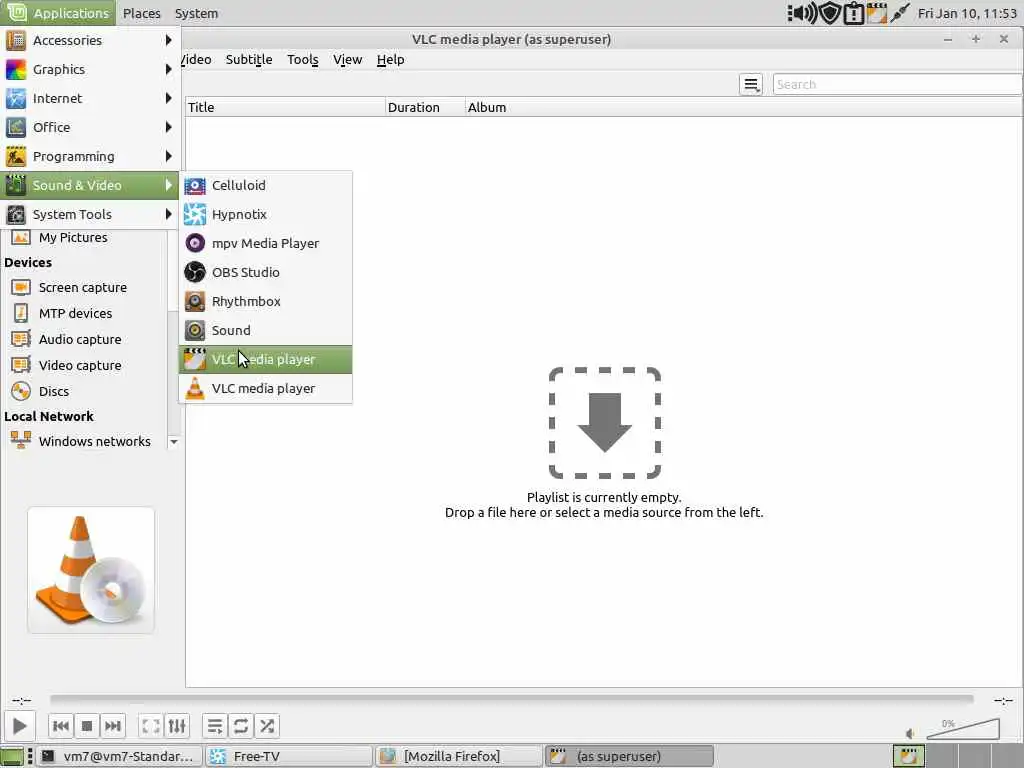Mute audio via speaker icon

point(910,733)
